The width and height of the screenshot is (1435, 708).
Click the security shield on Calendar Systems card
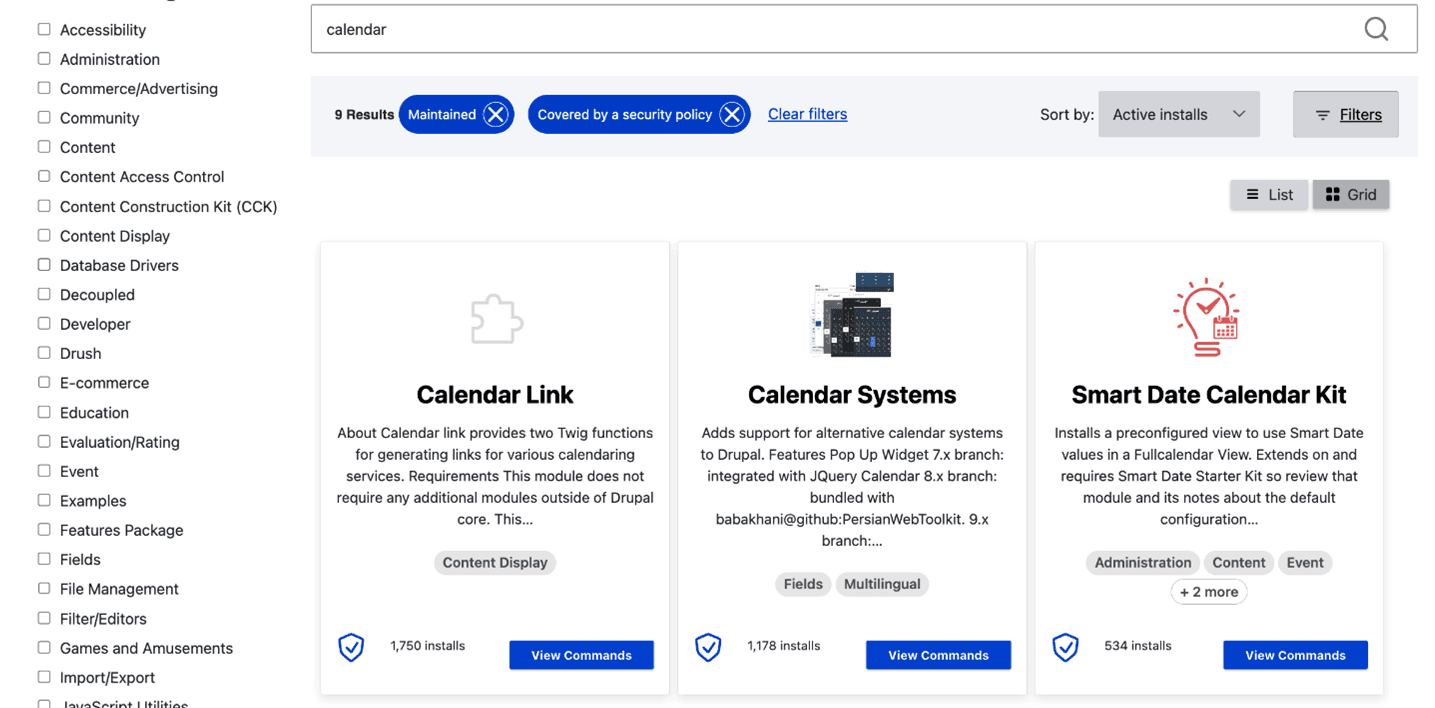pyautogui.click(x=708, y=647)
